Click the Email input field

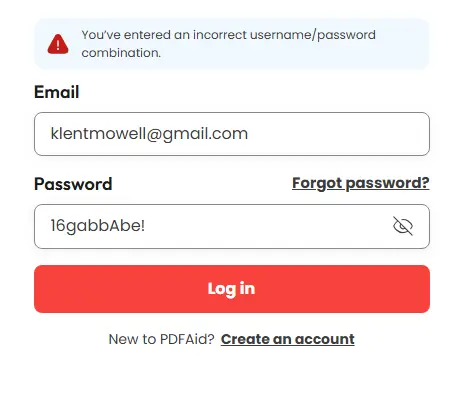(232, 134)
